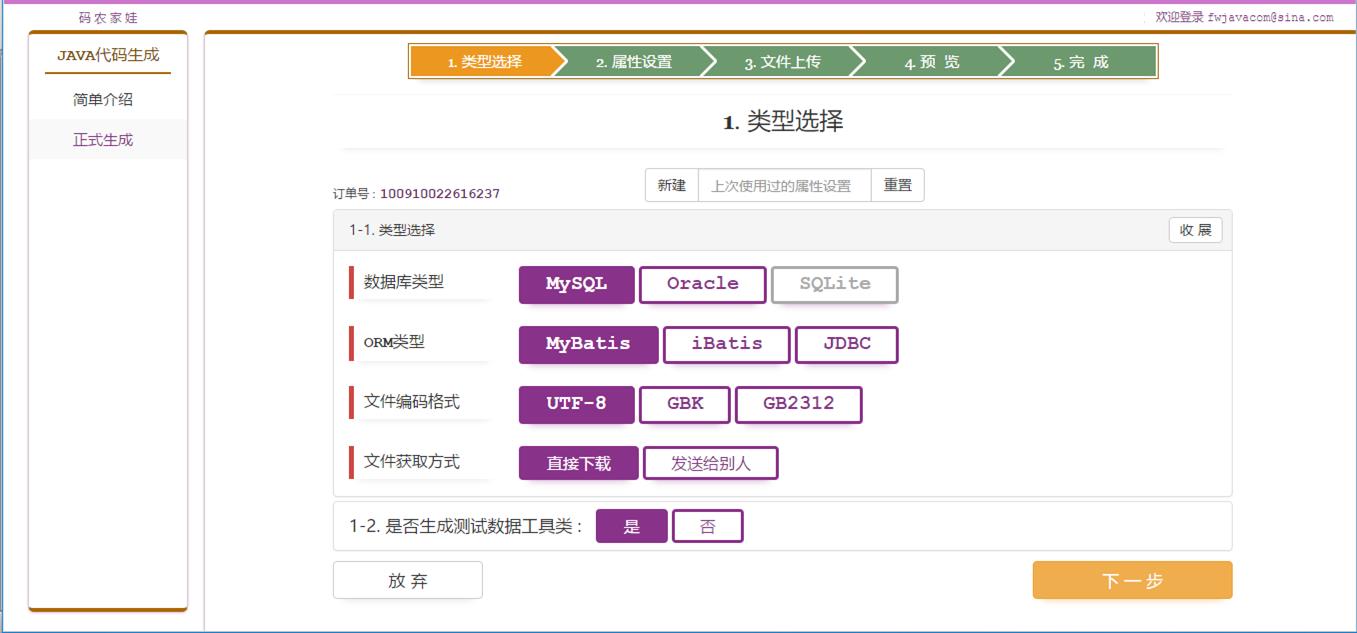The image size is (1357, 633).
Task: Choose UTF-8 file encoding
Action: coord(576,404)
